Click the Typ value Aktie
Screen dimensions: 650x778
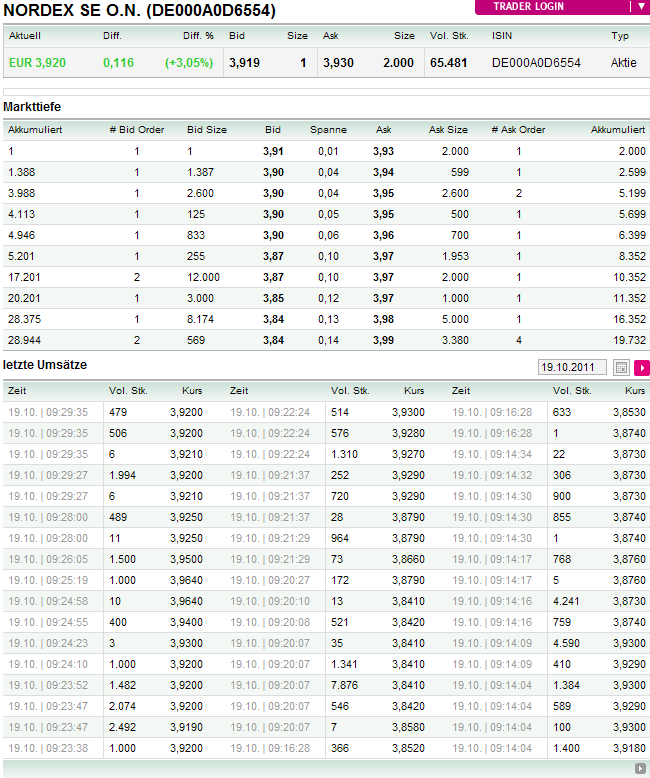623,63
